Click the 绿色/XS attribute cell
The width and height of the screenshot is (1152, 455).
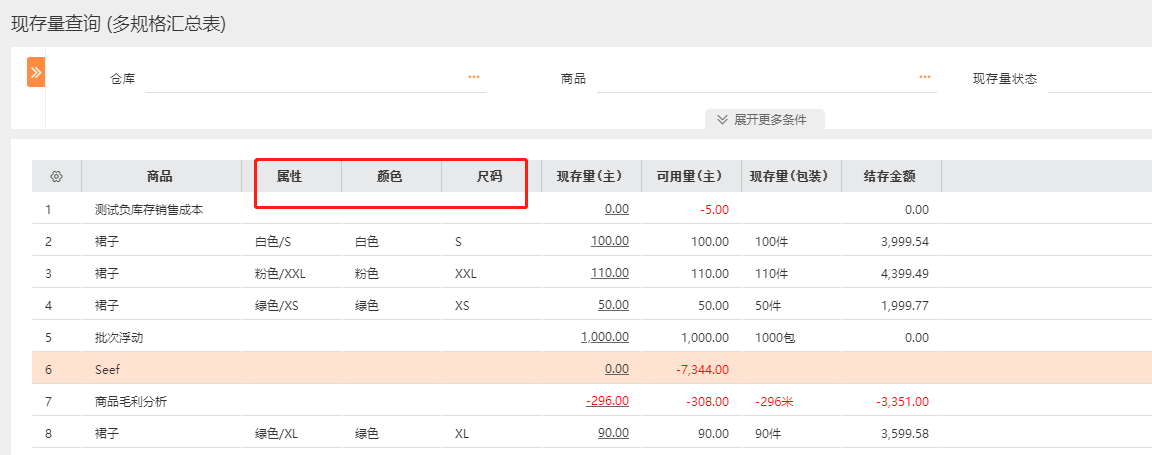coord(291,306)
